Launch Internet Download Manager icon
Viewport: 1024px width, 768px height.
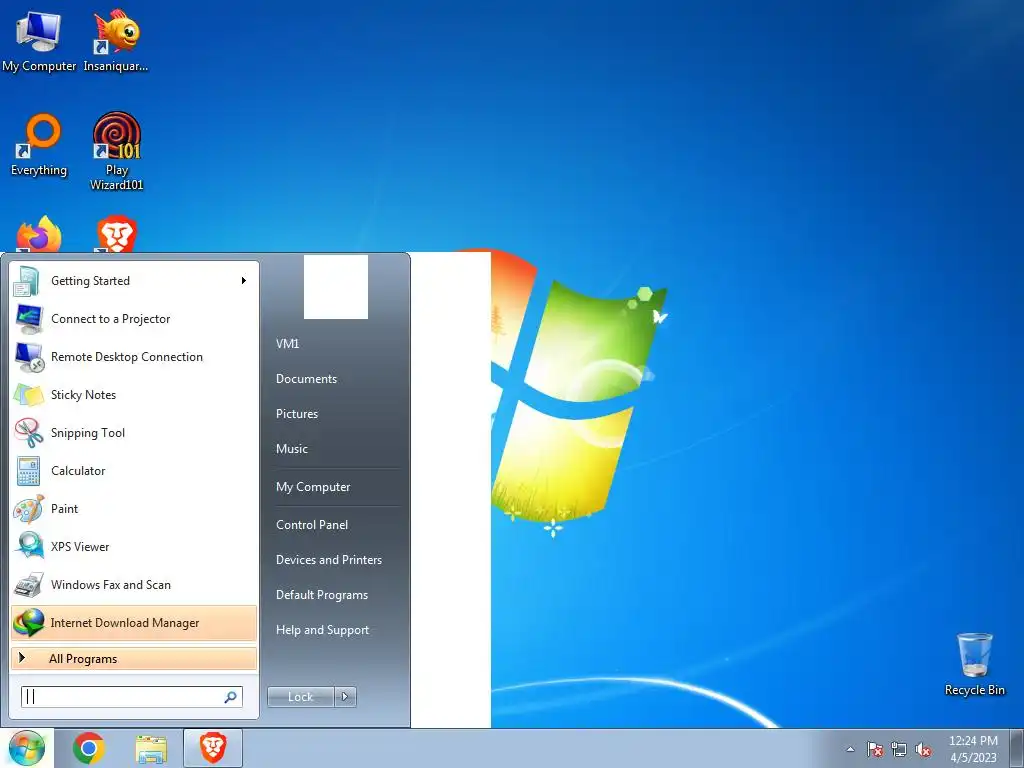tap(28, 622)
